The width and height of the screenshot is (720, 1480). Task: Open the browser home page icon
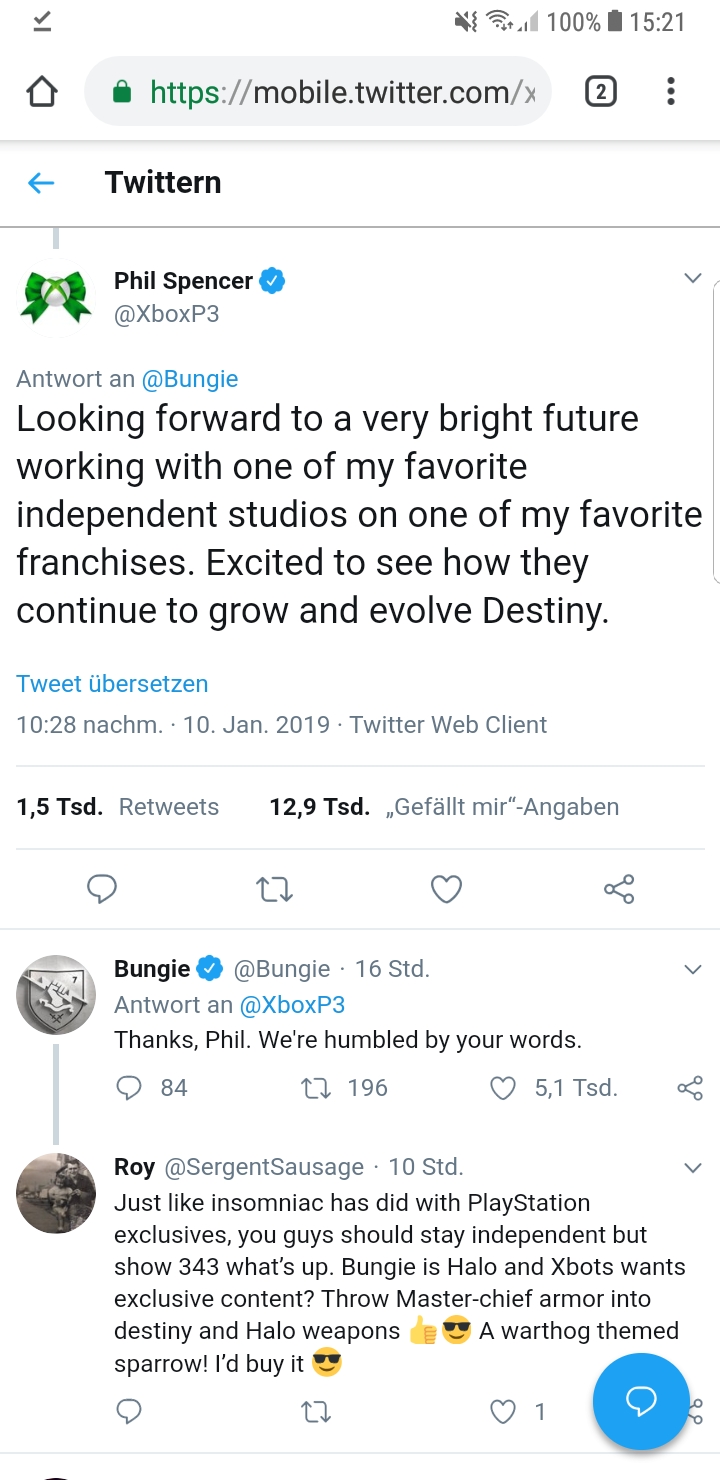click(41, 93)
